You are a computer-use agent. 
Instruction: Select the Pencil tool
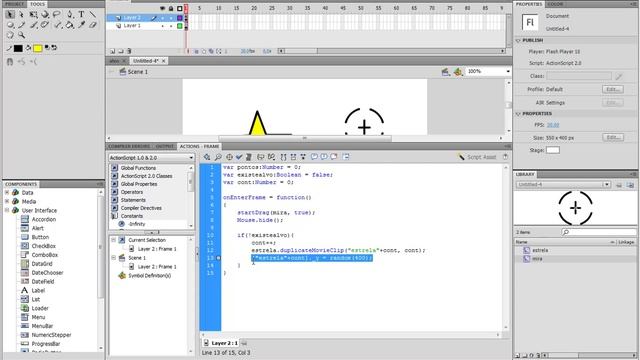22,25
